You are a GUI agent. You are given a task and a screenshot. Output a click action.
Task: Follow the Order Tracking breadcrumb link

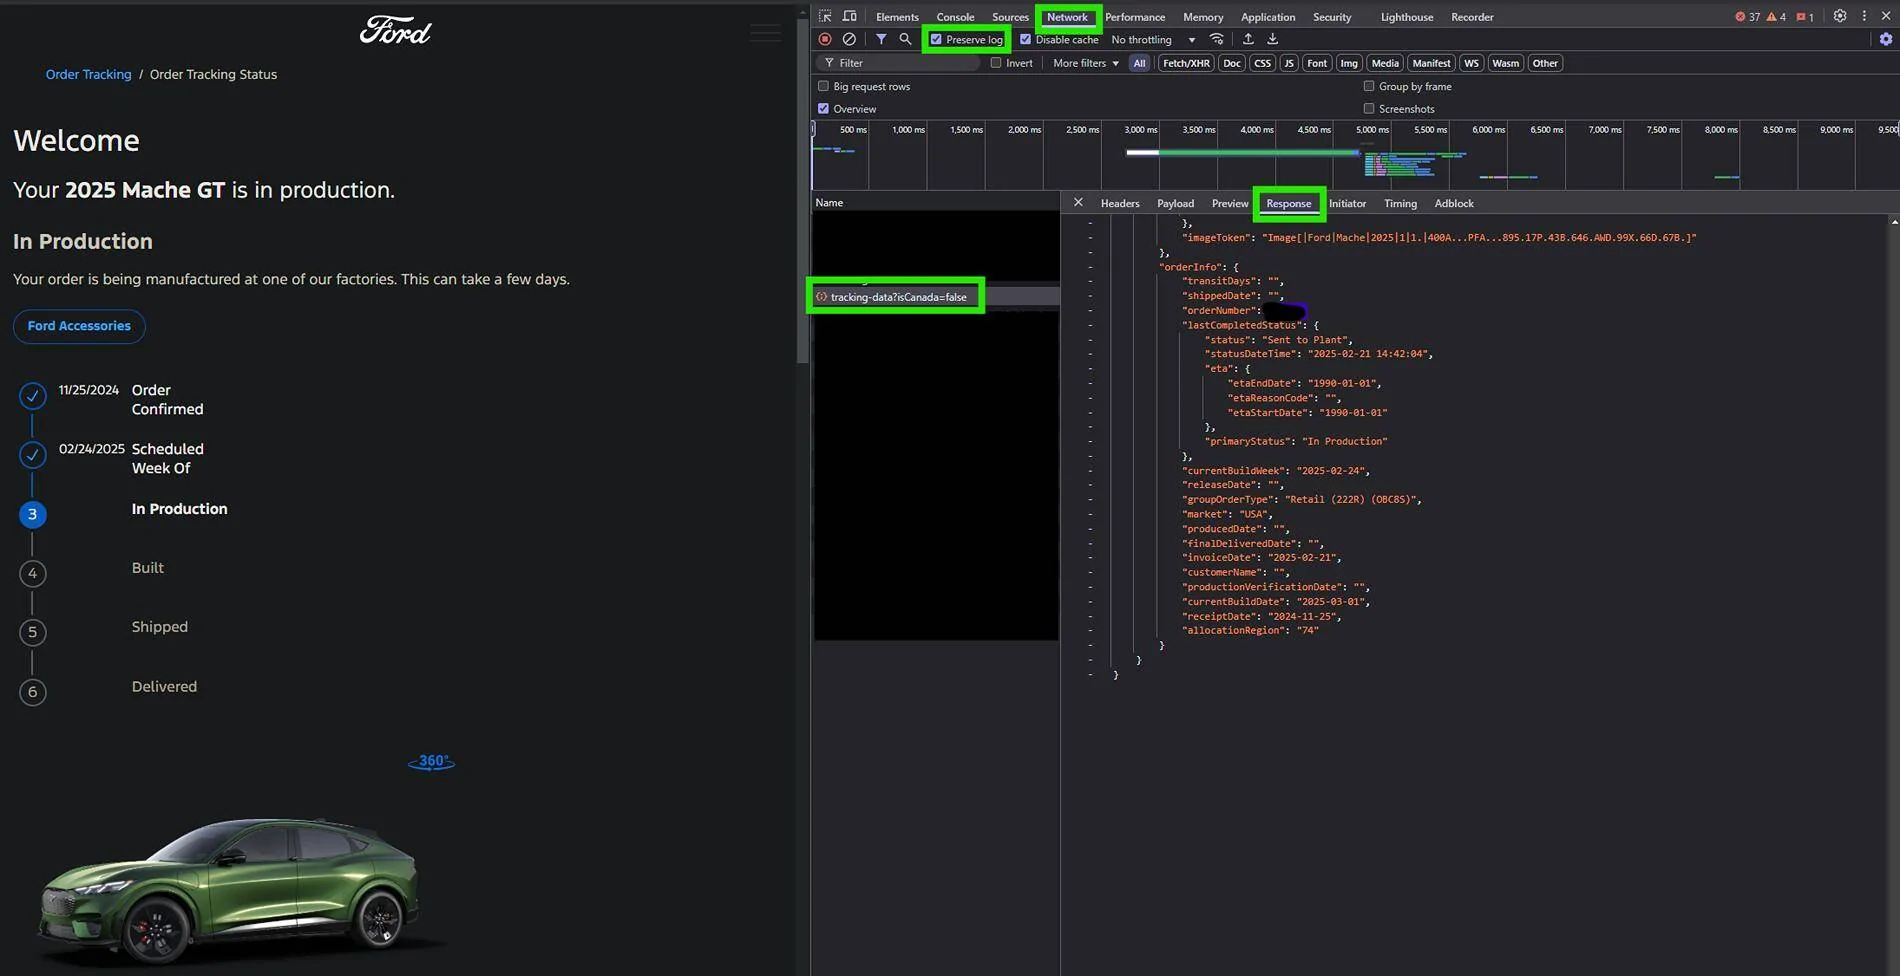88,74
